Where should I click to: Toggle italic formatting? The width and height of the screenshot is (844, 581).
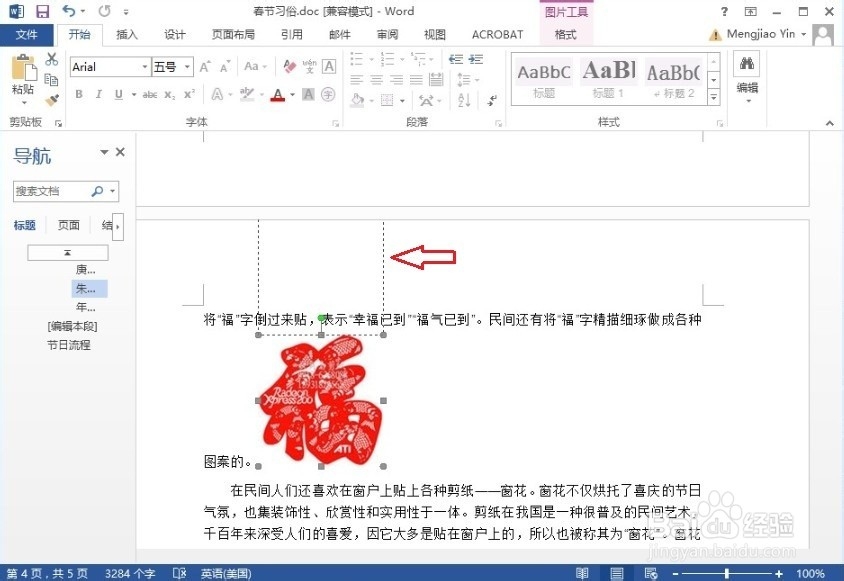coord(99,94)
